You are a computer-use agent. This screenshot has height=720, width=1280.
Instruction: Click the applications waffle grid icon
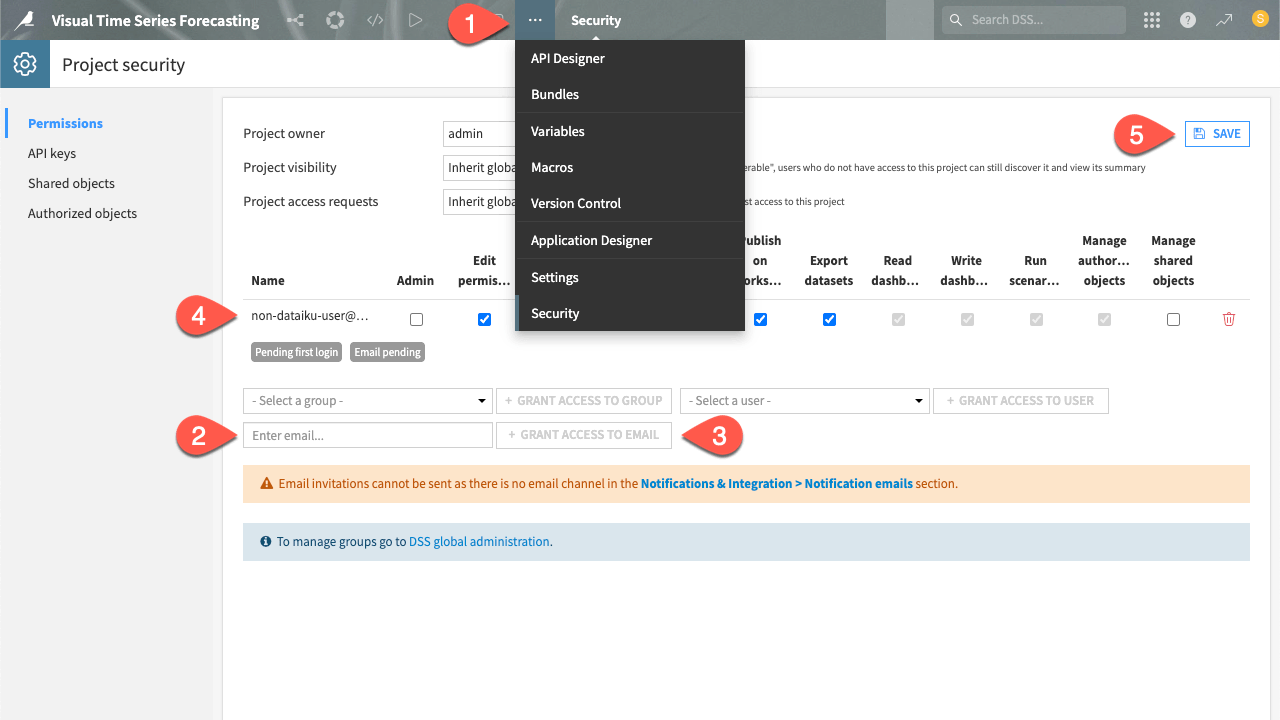pyautogui.click(x=1151, y=20)
